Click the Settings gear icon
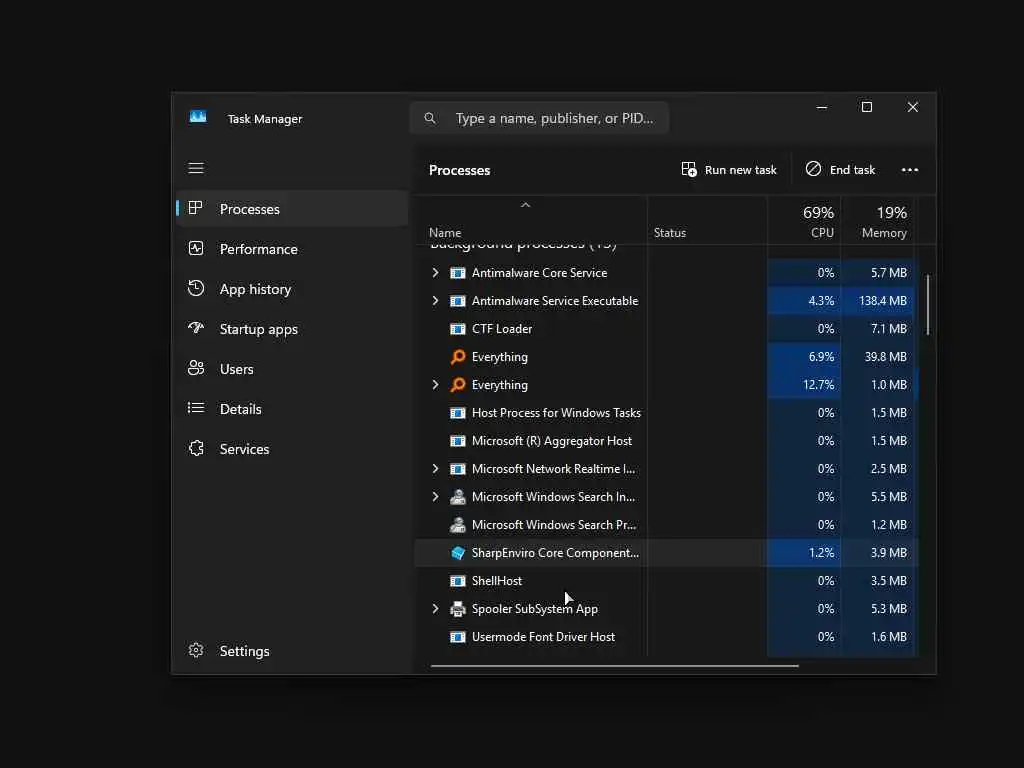This screenshot has width=1024, height=768. pyautogui.click(x=196, y=650)
